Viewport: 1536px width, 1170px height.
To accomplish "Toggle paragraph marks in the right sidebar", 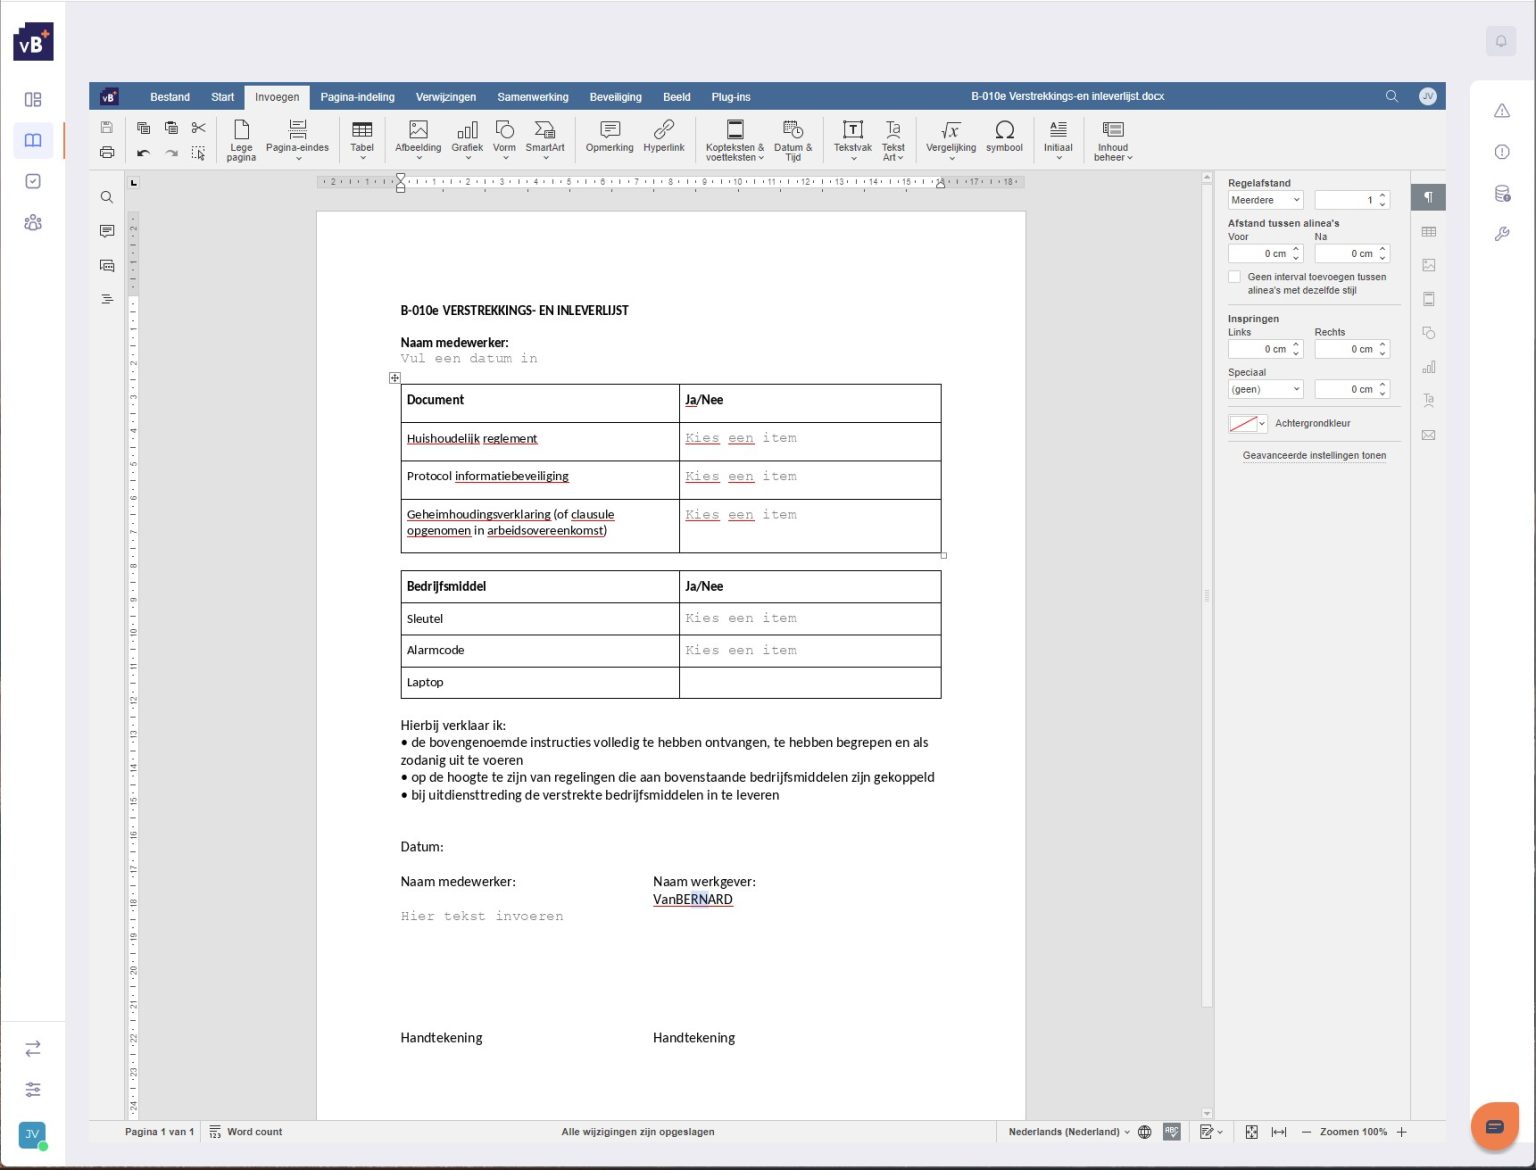I will tap(1428, 197).
